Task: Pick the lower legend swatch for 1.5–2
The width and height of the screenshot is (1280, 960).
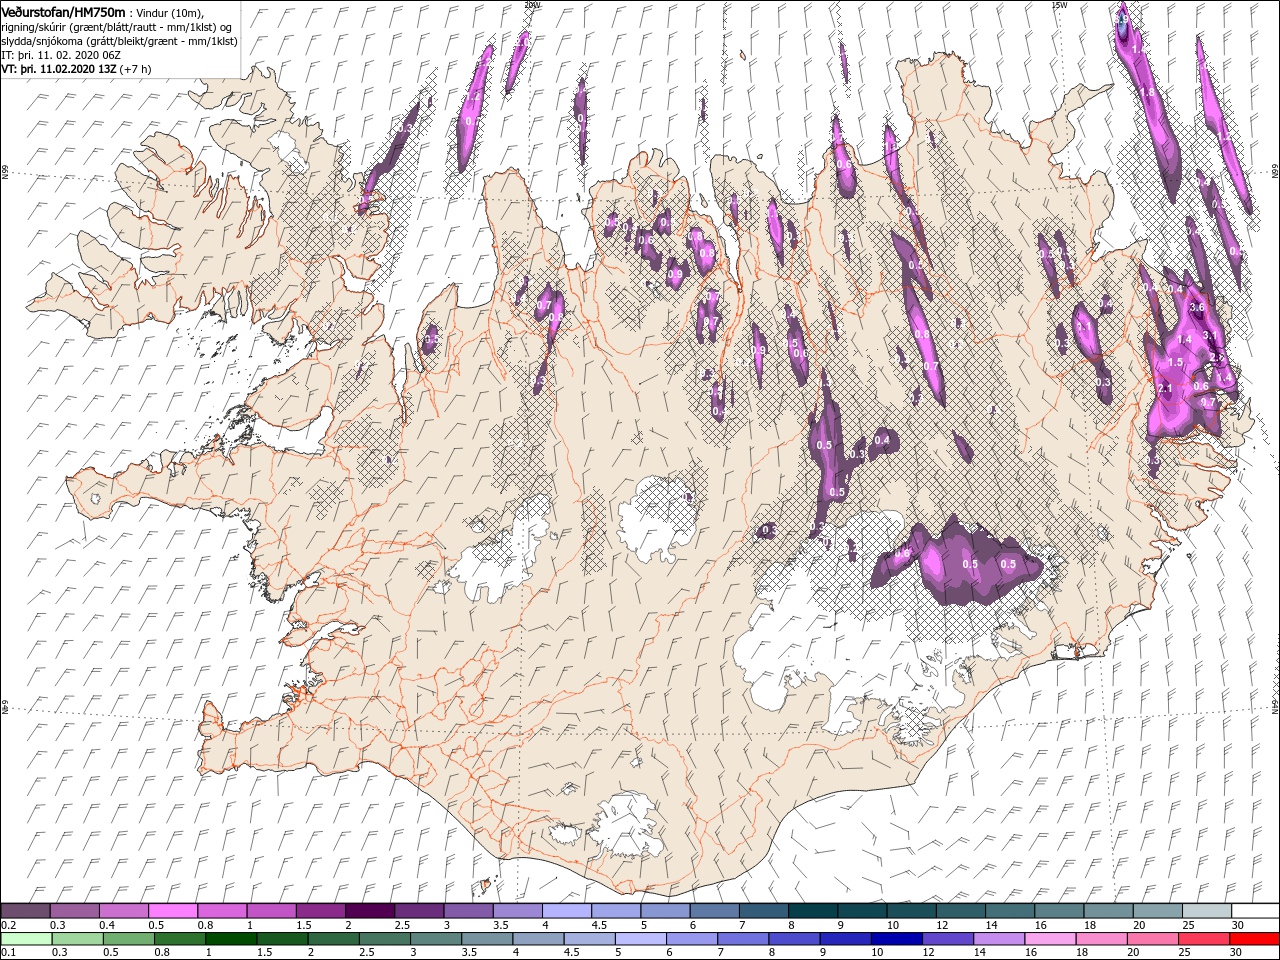Action: coord(282,939)
